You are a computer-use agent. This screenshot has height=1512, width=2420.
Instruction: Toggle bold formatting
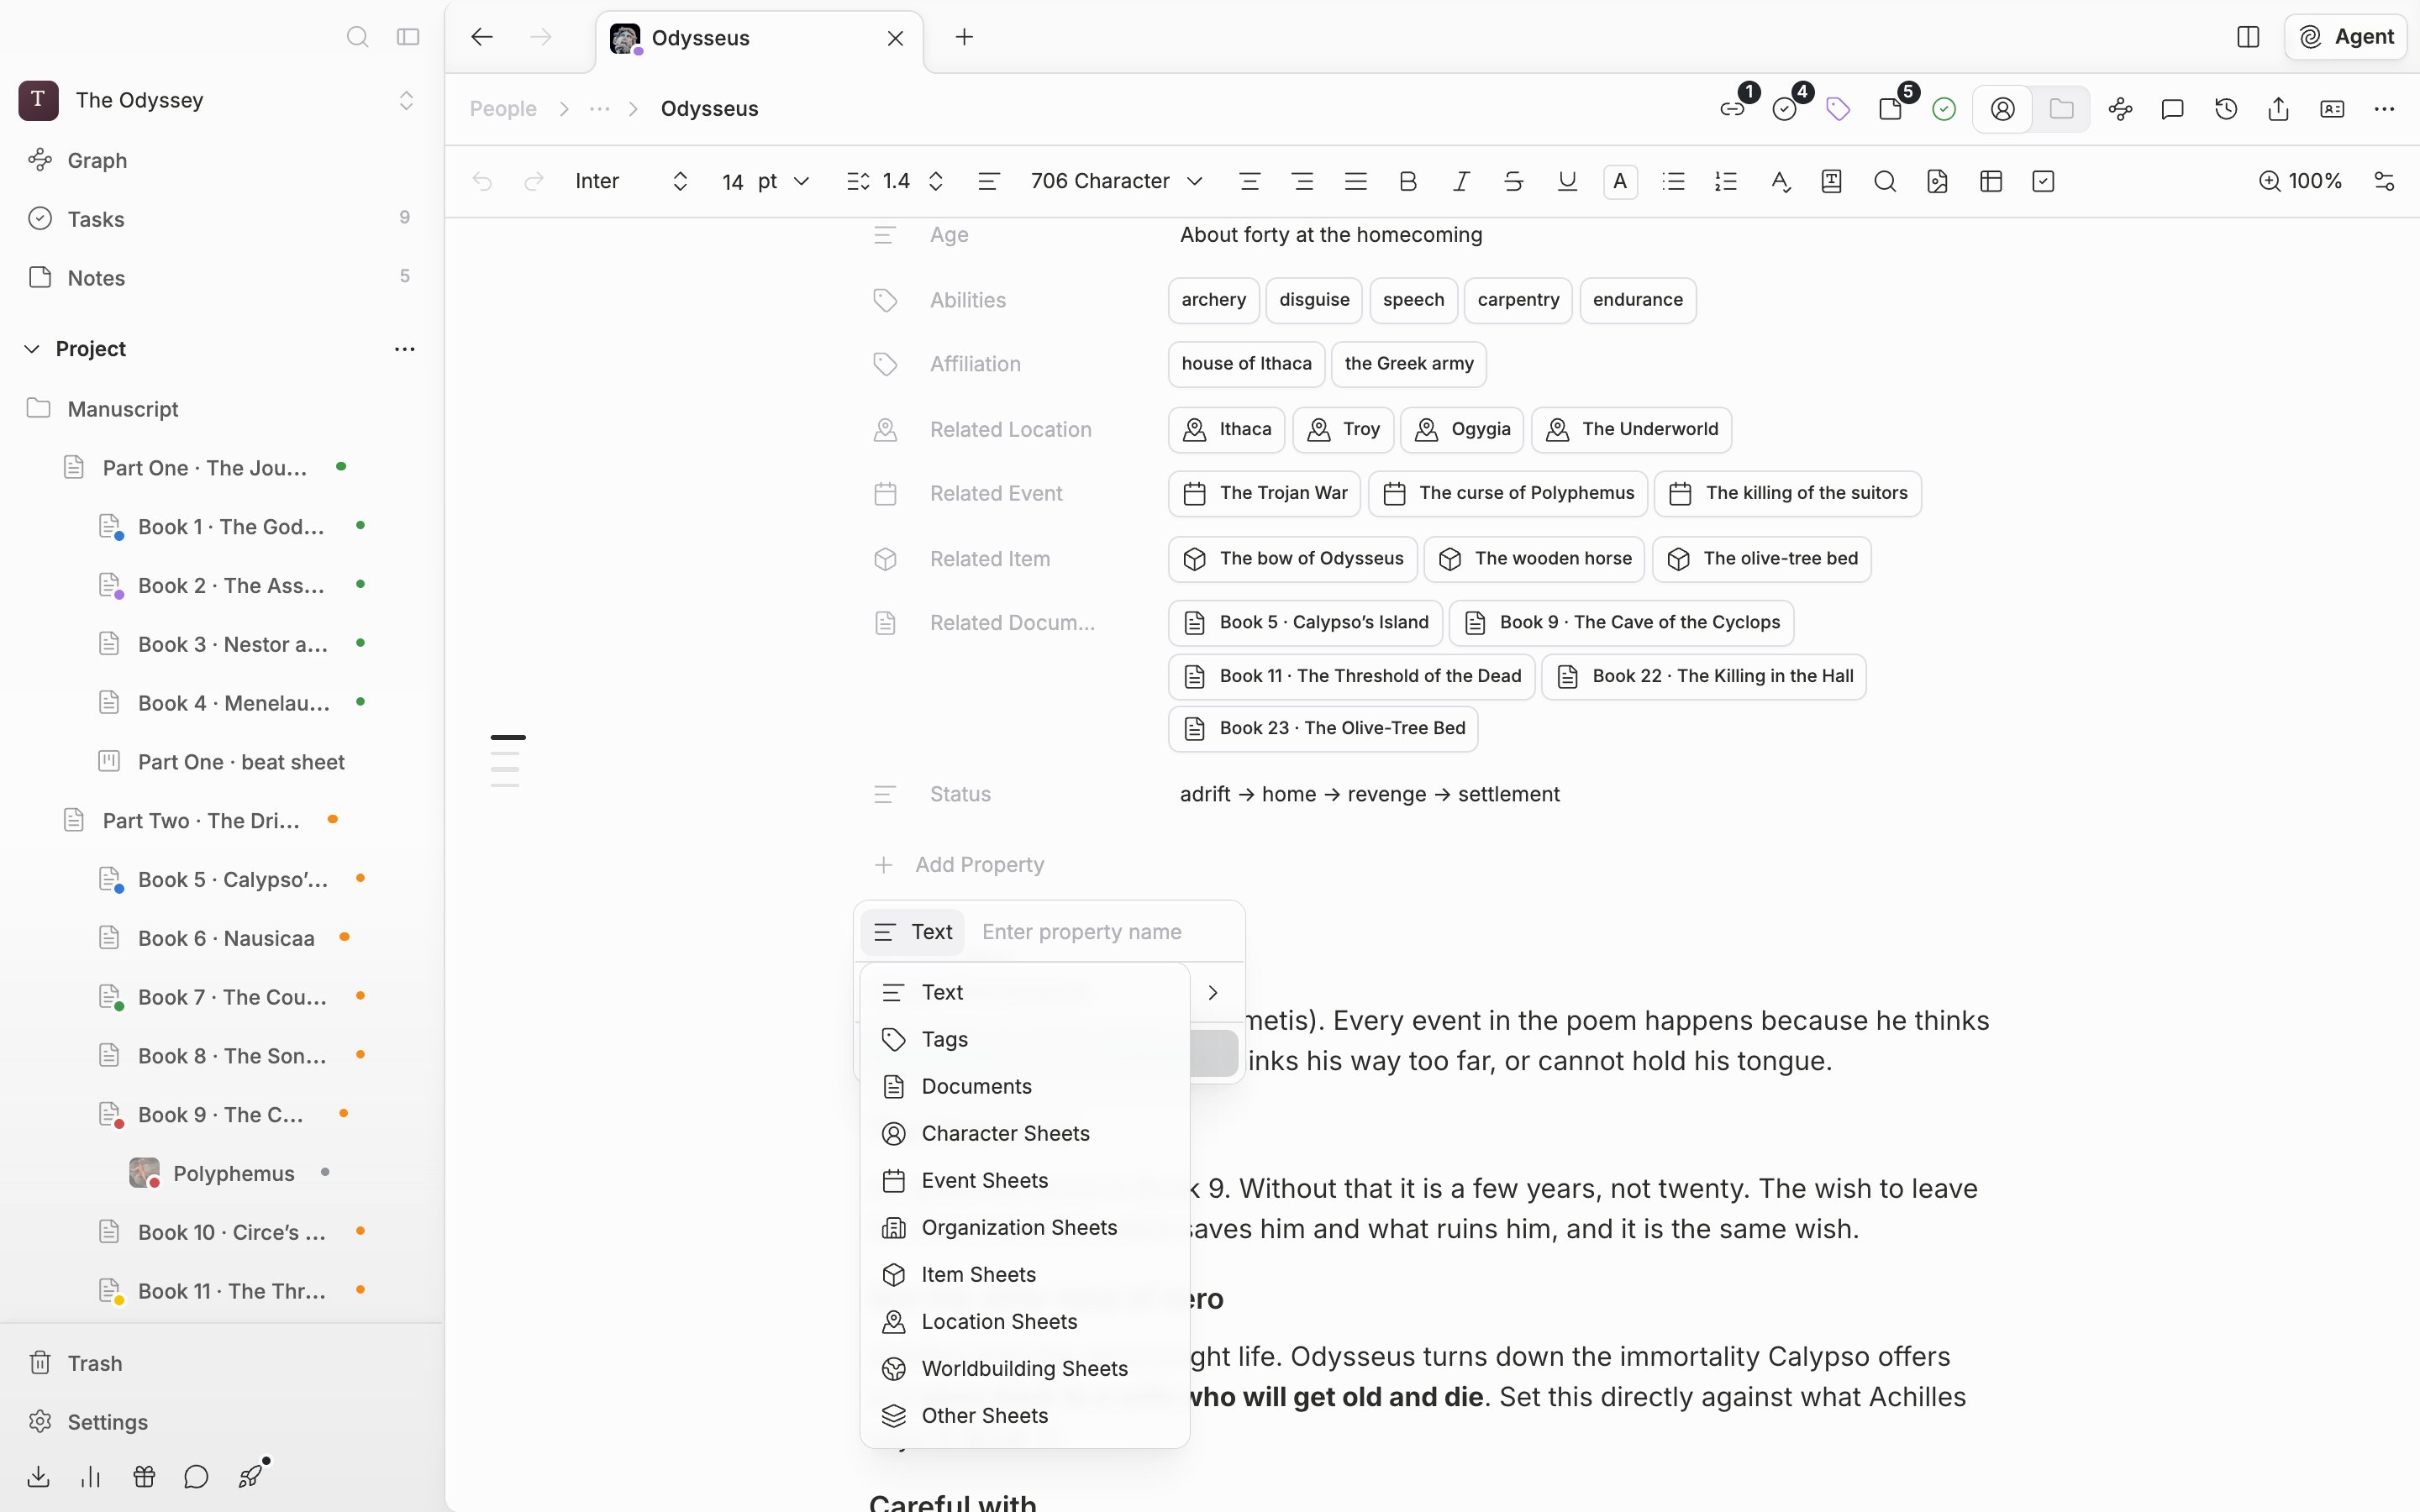tap(1408, 181)
